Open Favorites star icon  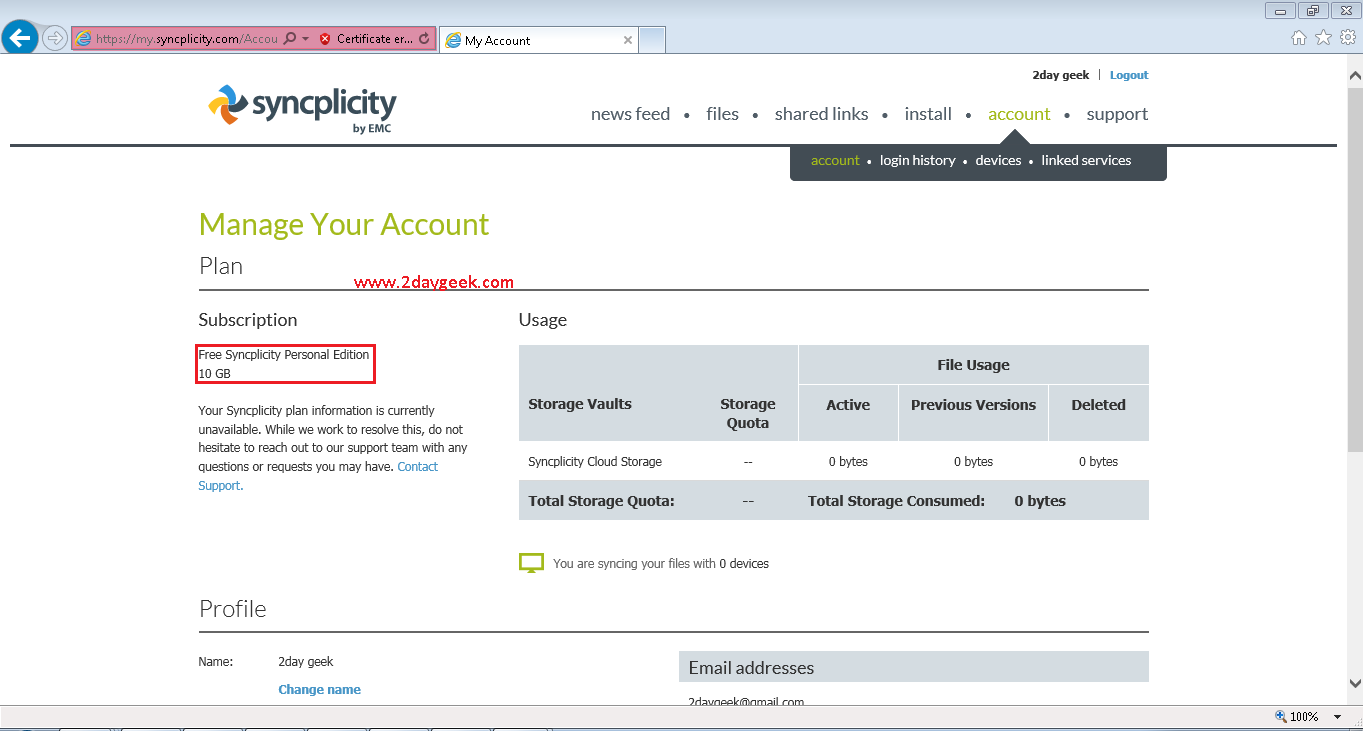click(x=1323, y=38)
